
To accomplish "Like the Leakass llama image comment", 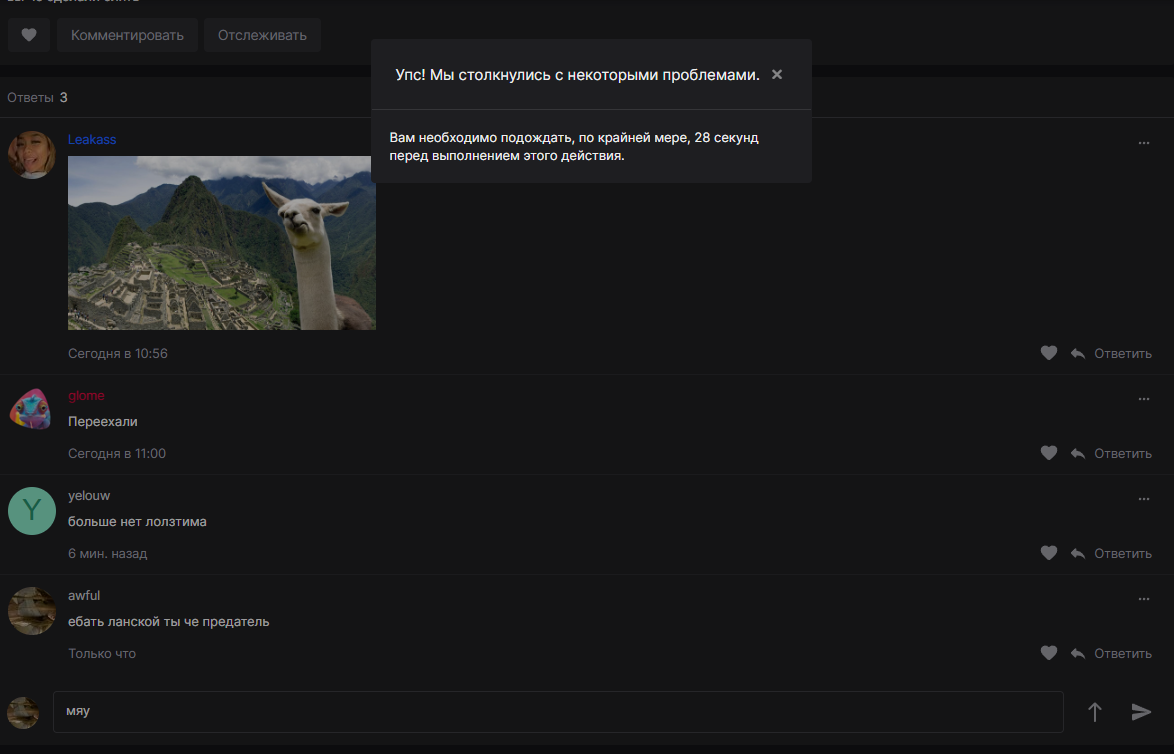I will click(1048, 353).
